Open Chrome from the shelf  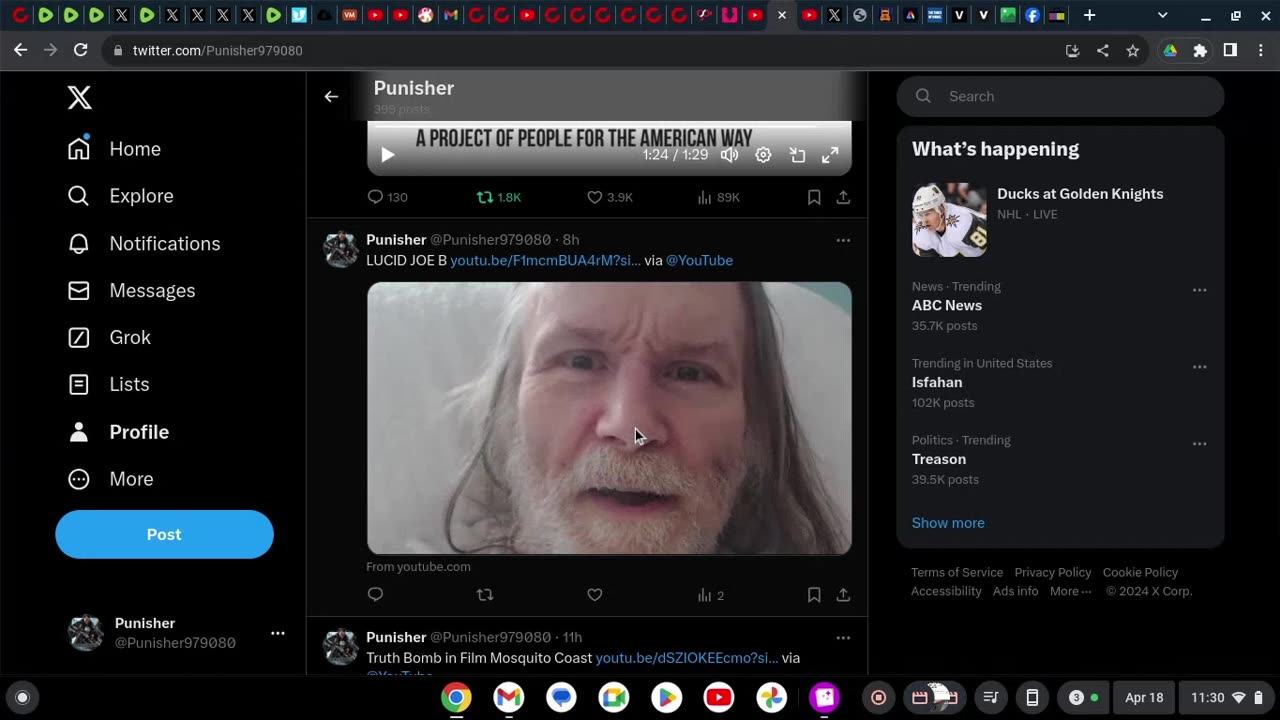point(456,697)
